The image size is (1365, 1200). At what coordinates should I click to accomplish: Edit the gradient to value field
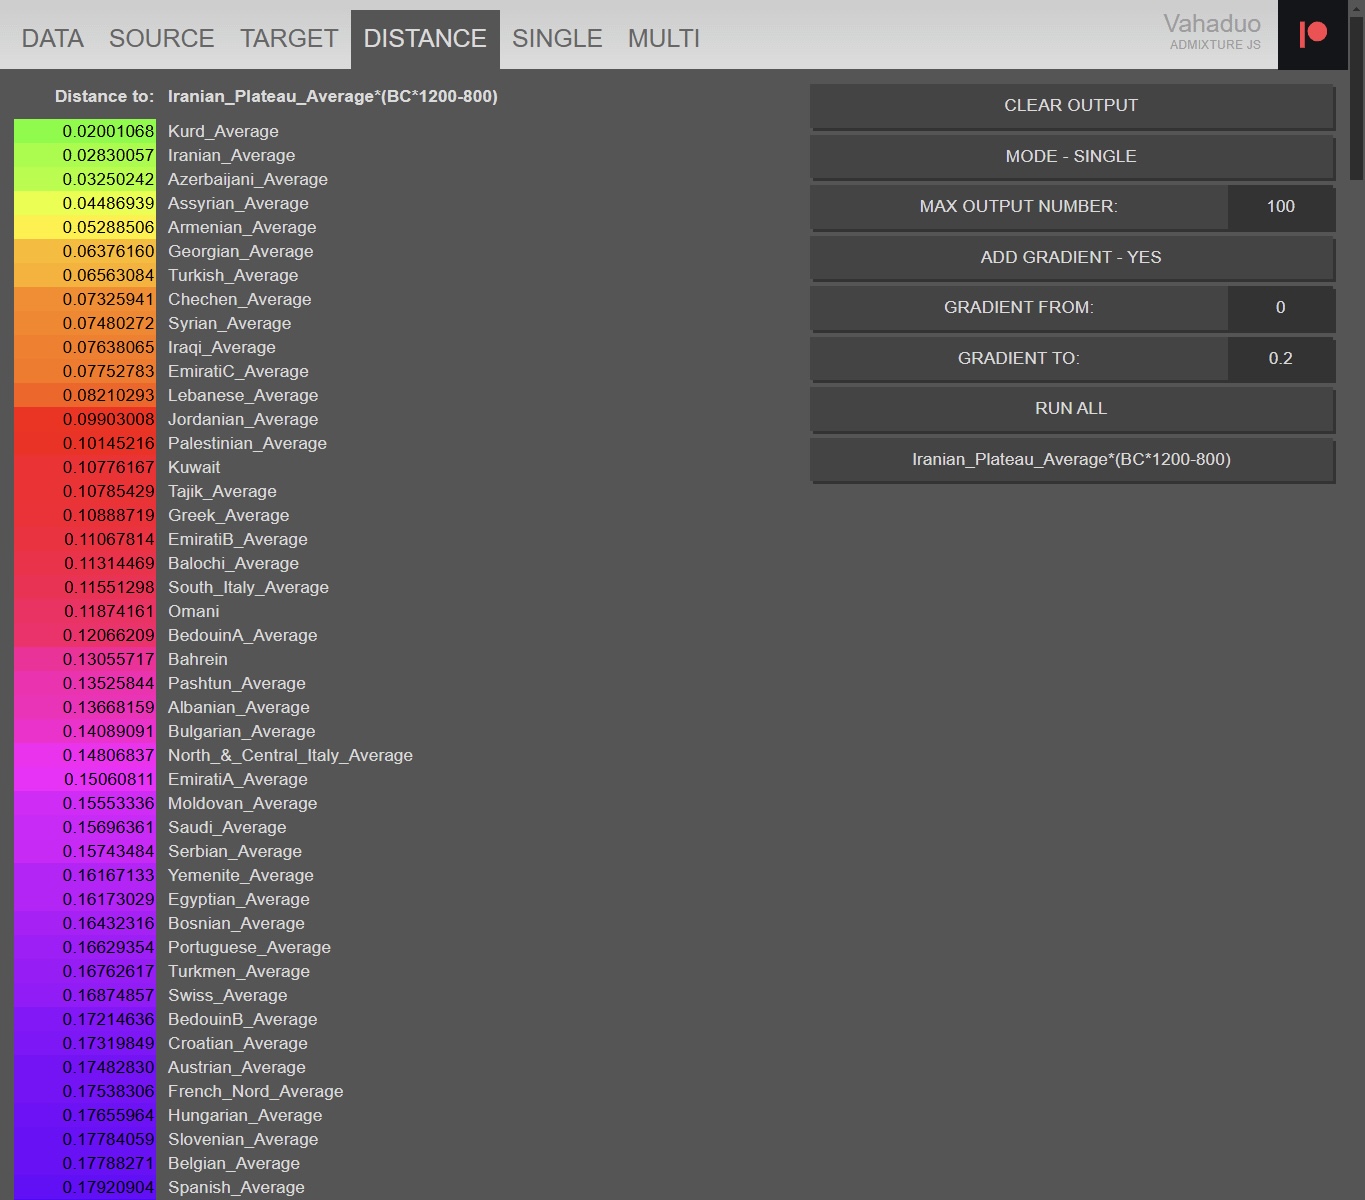pyautogui.click(x=1280, y=359)
